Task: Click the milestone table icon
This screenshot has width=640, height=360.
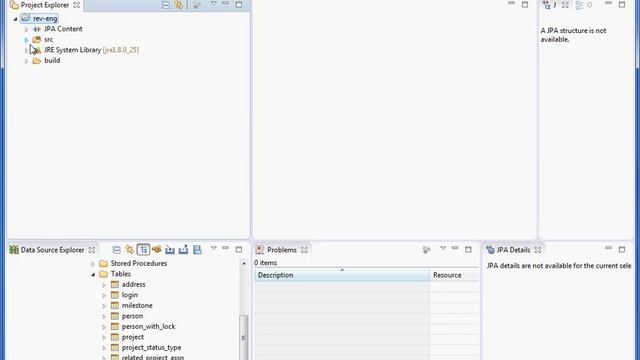Action: pyautogui.click(x=115, y=305)
